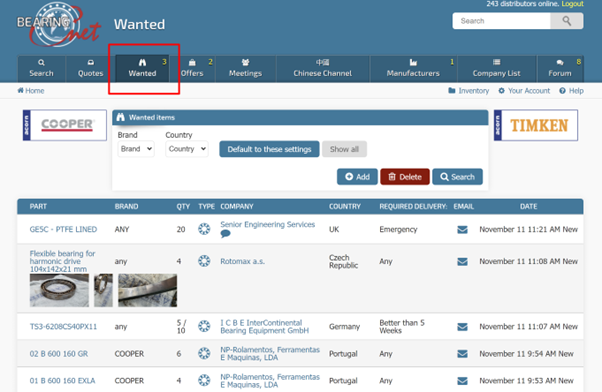This screenshot has height=392, width=602.
Task: Click the Cooper advertisement banner
Action: pos(65,125)
